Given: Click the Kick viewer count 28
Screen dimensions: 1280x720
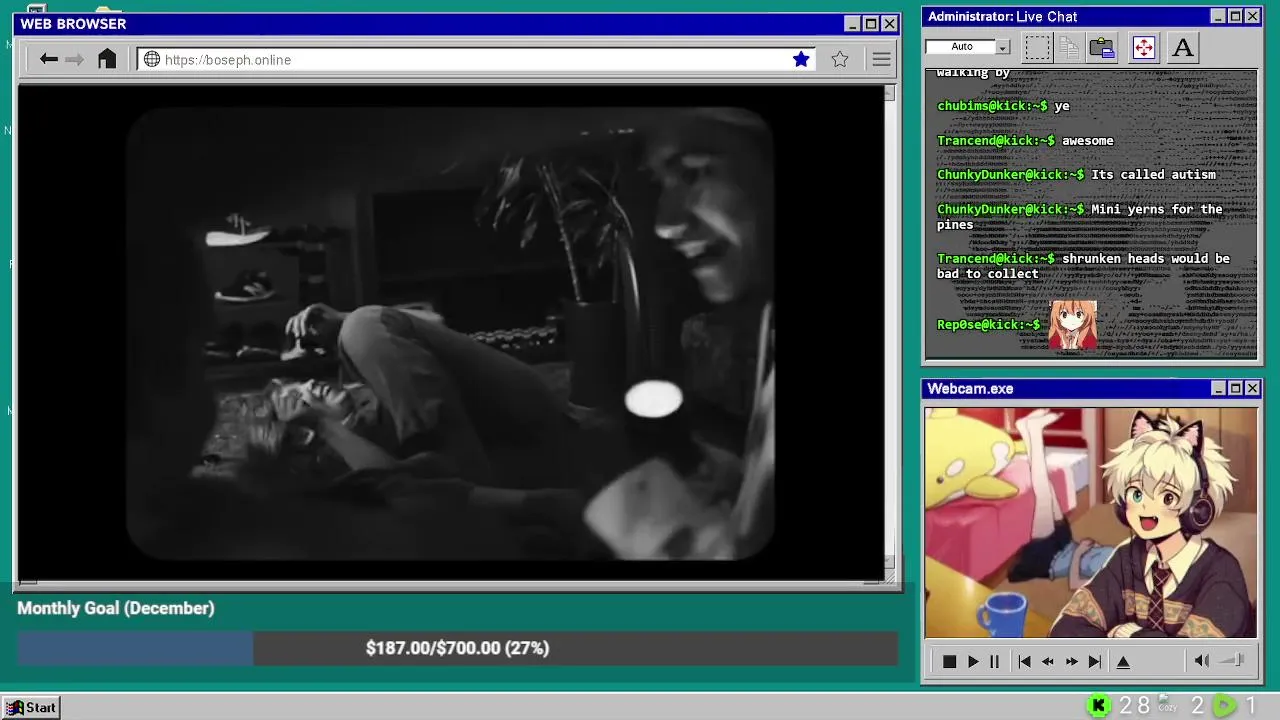Looking at the screenshot, I should click(x=1134, y=706).
